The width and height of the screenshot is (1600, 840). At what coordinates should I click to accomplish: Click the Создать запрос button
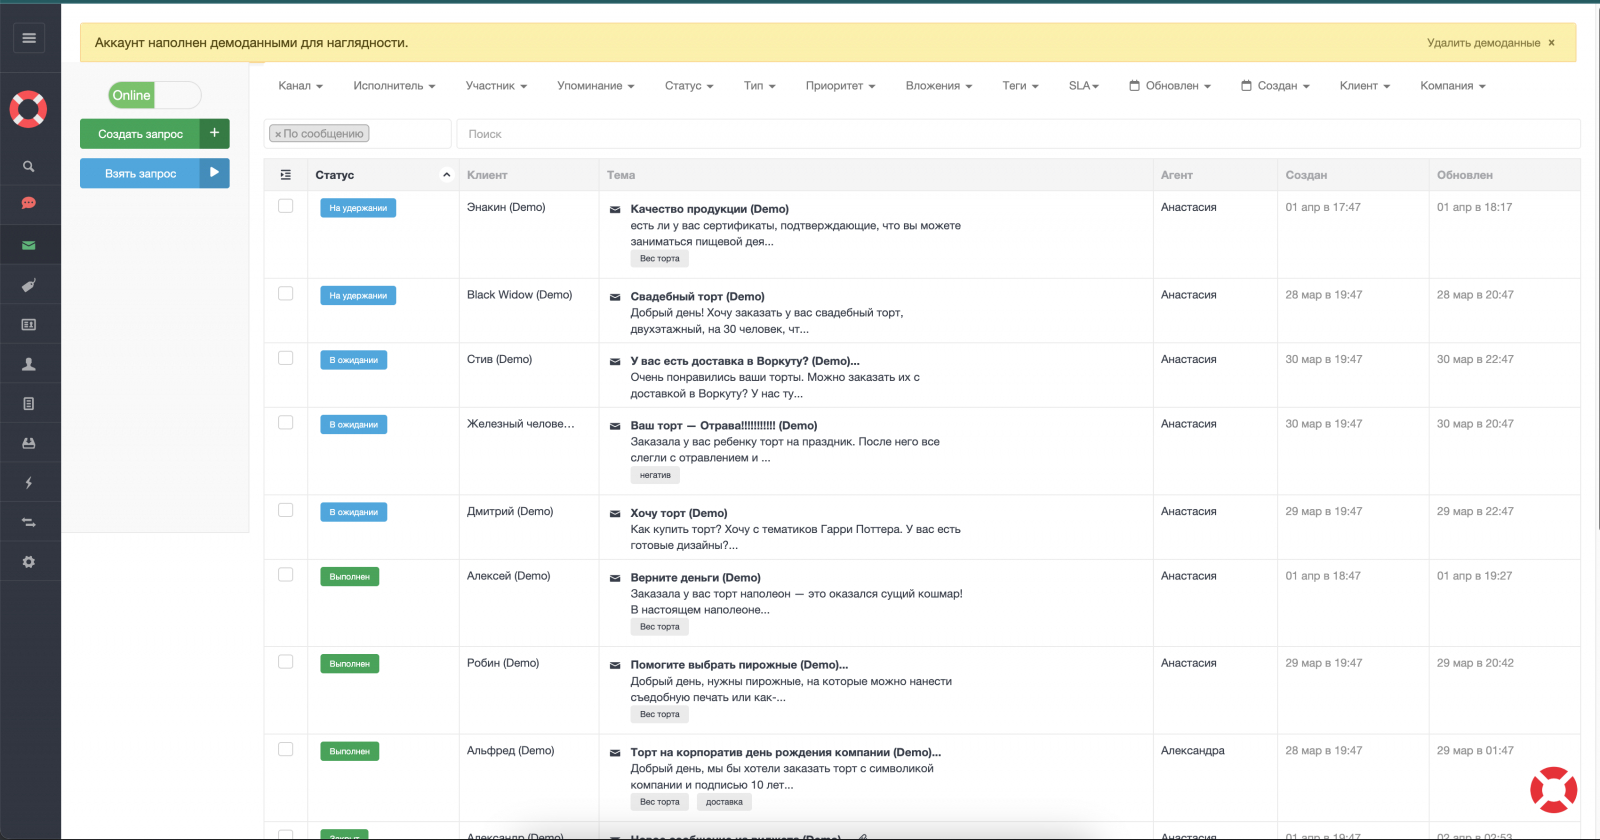[x=141, y=134]
